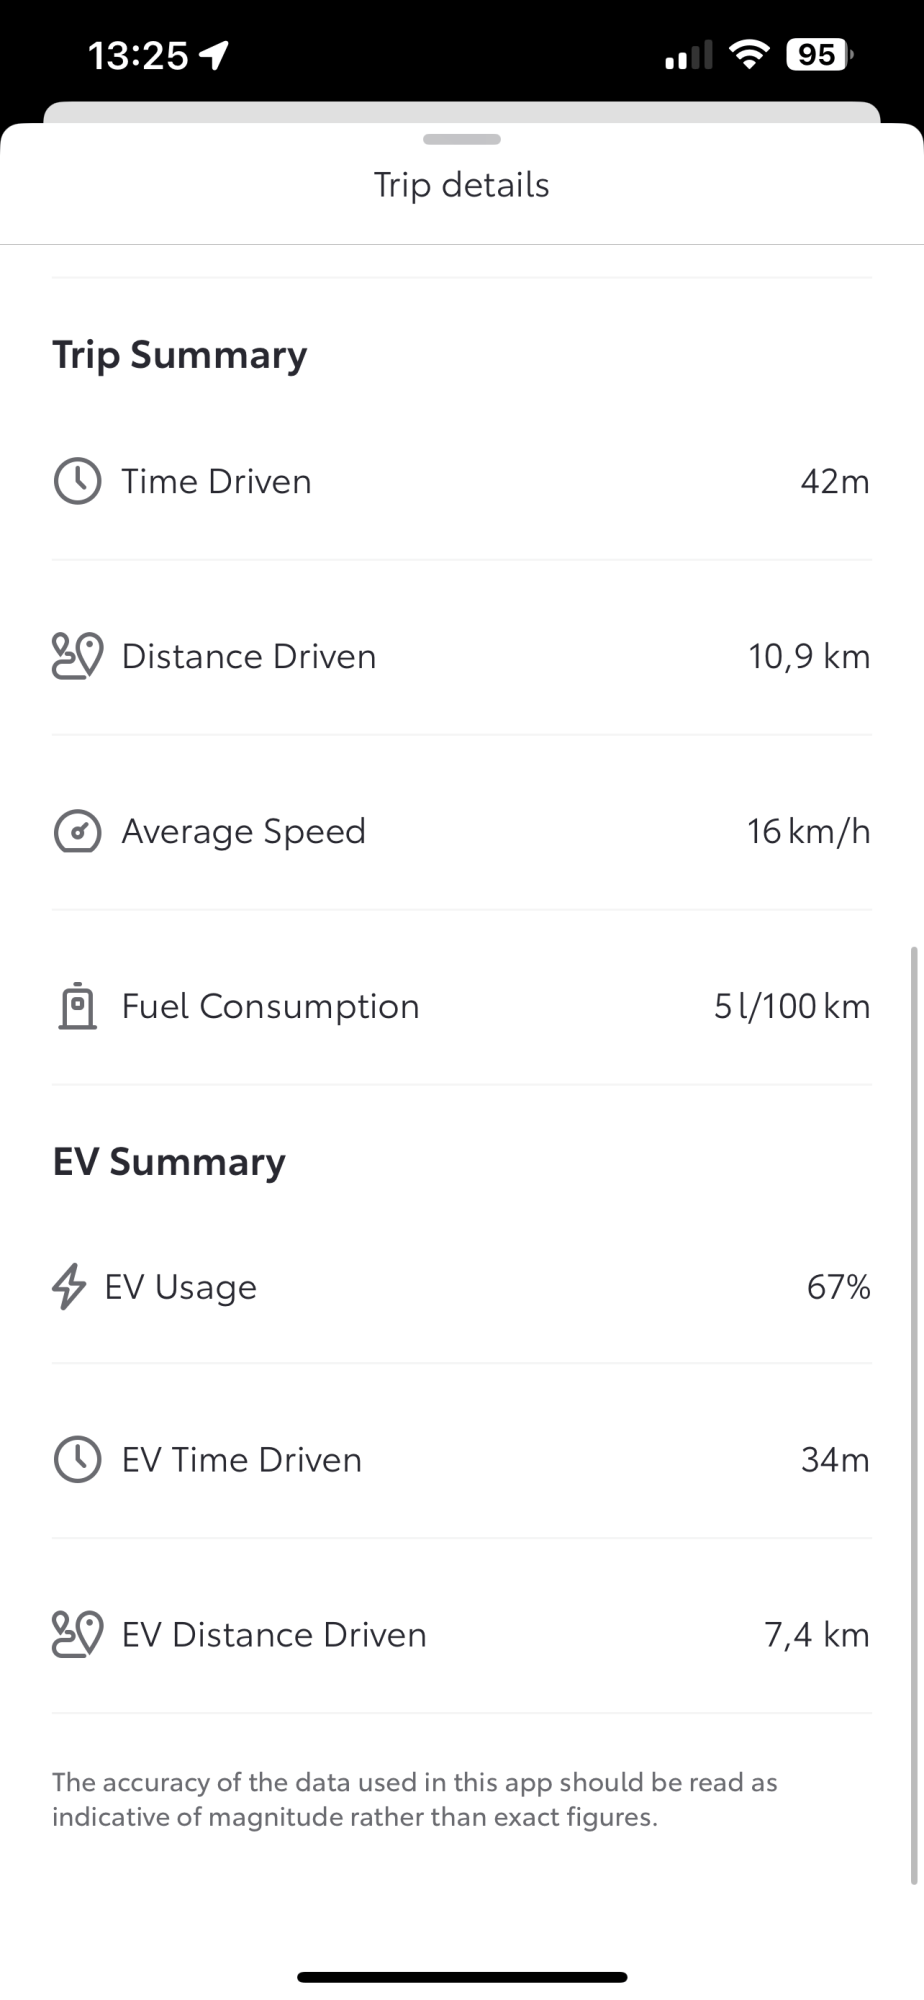This screenshot has width=924, height=2000.
Task: Tap the Wi-Fi icon in status bar
Action: (749, 54)
